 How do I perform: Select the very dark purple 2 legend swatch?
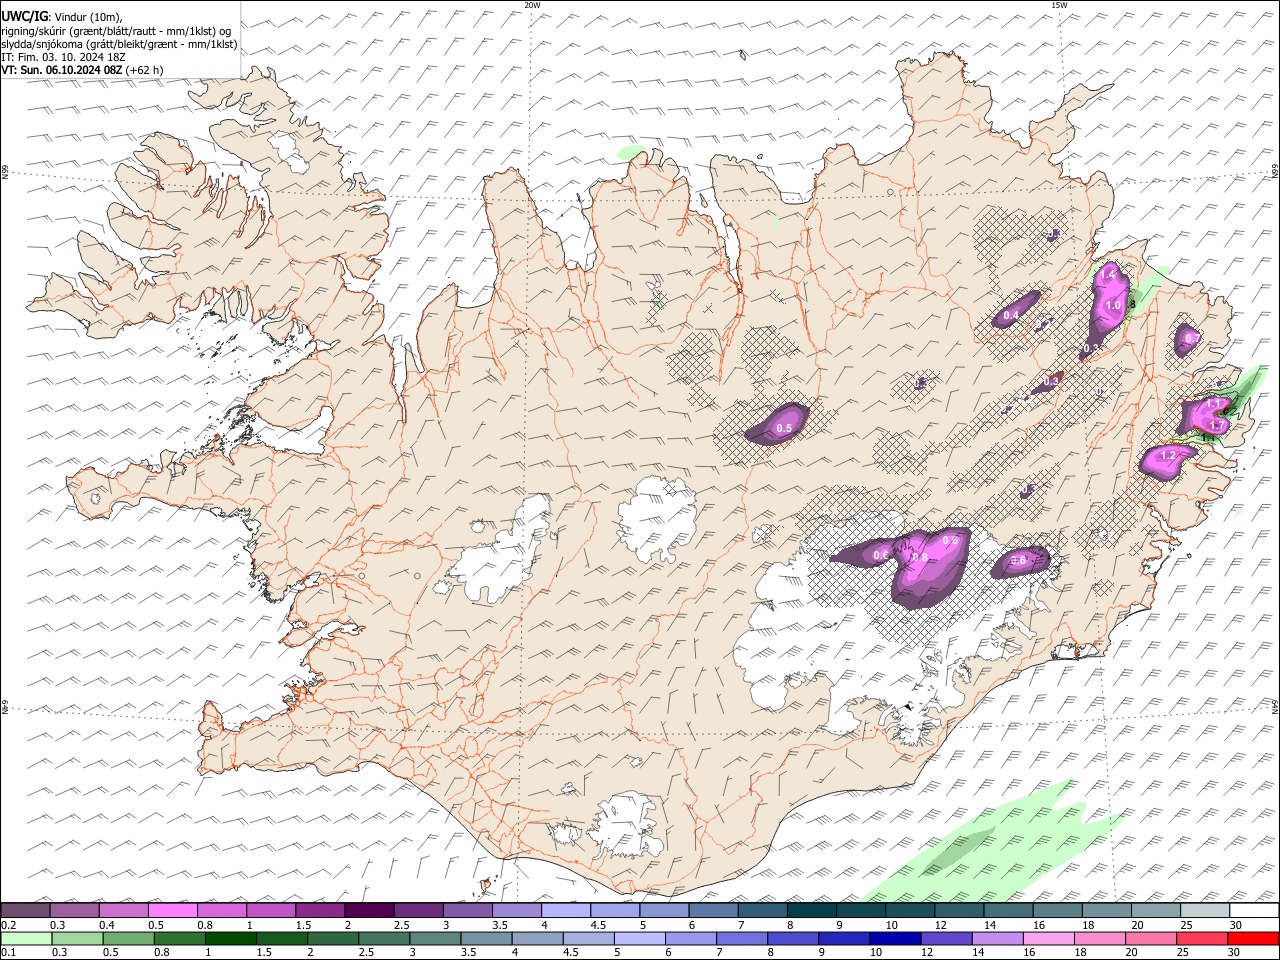(x=369, y=910)
